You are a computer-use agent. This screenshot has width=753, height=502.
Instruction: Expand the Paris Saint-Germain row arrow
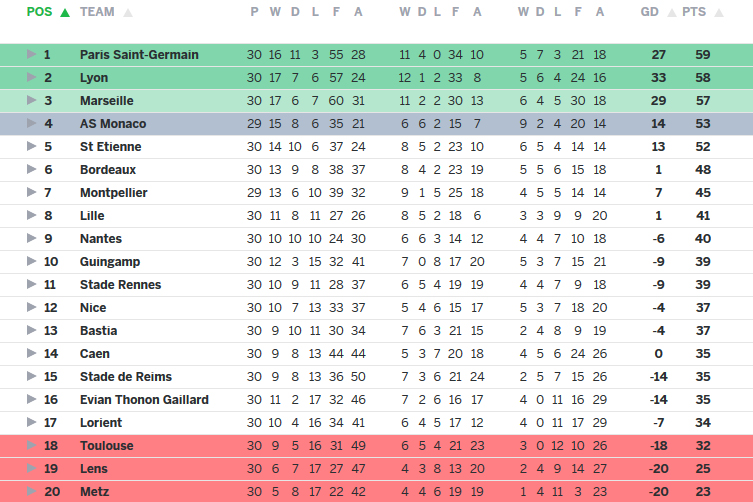click(x=31, y=55)
